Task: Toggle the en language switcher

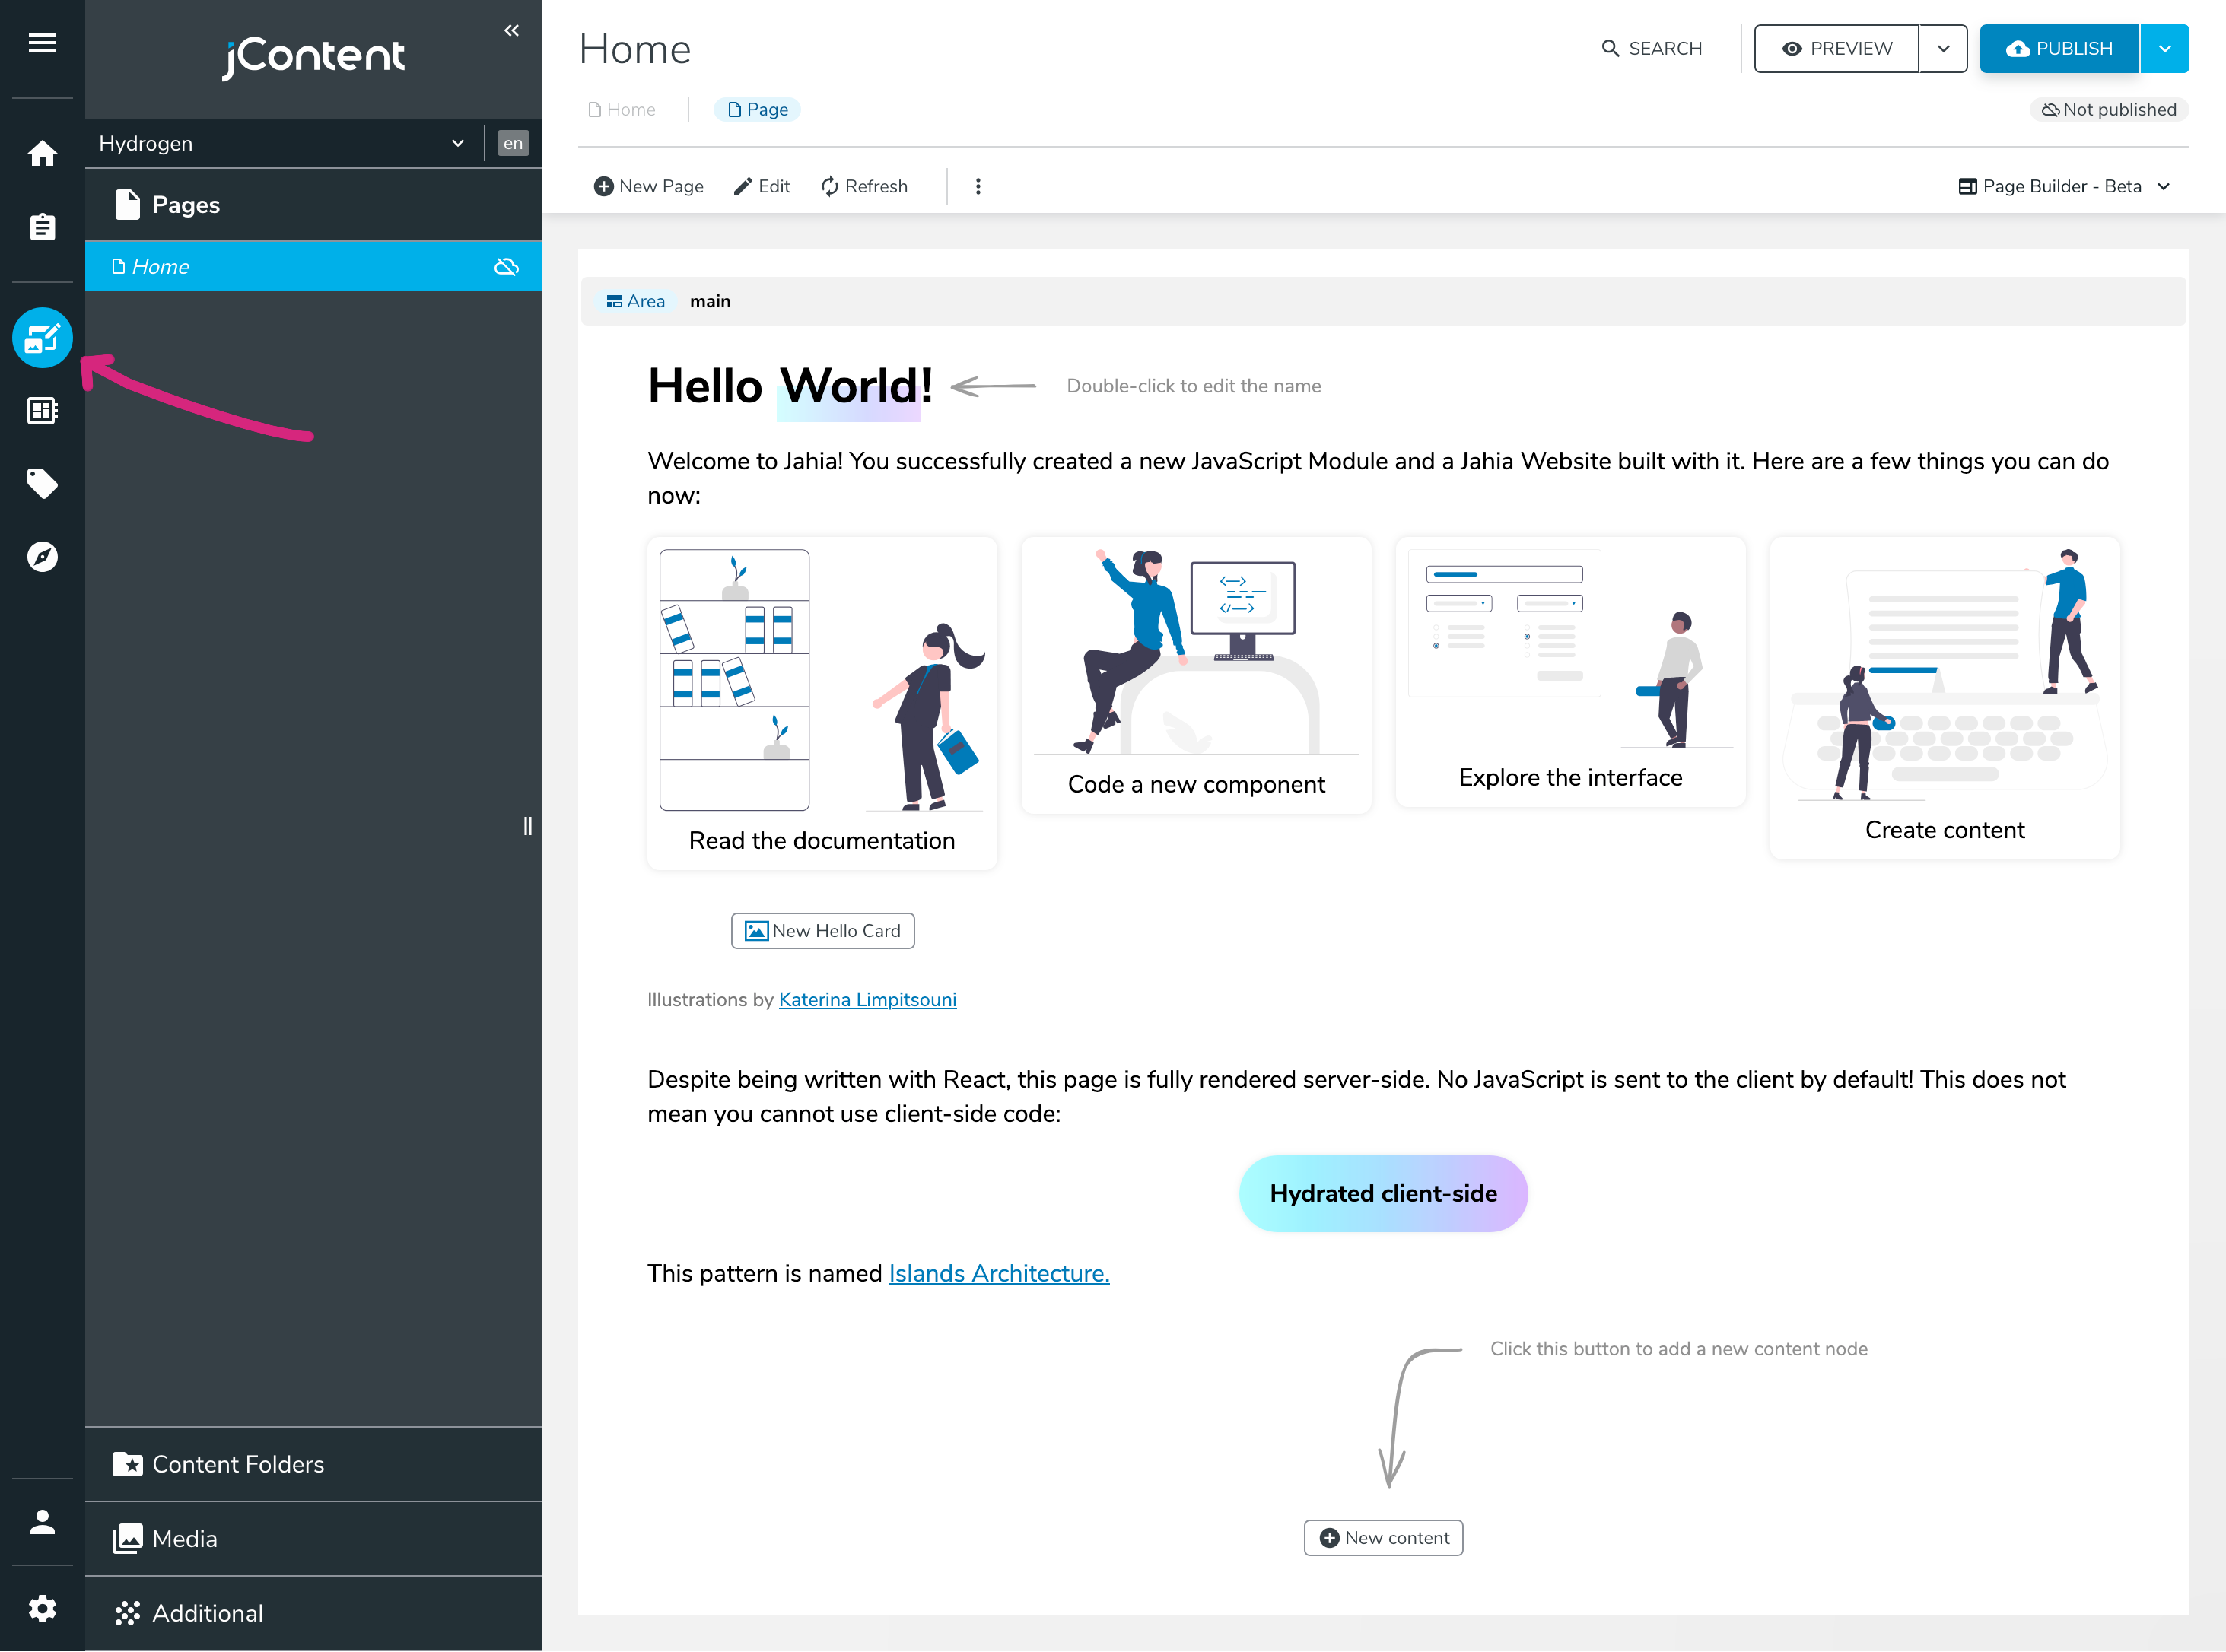Action: [512, 143]
